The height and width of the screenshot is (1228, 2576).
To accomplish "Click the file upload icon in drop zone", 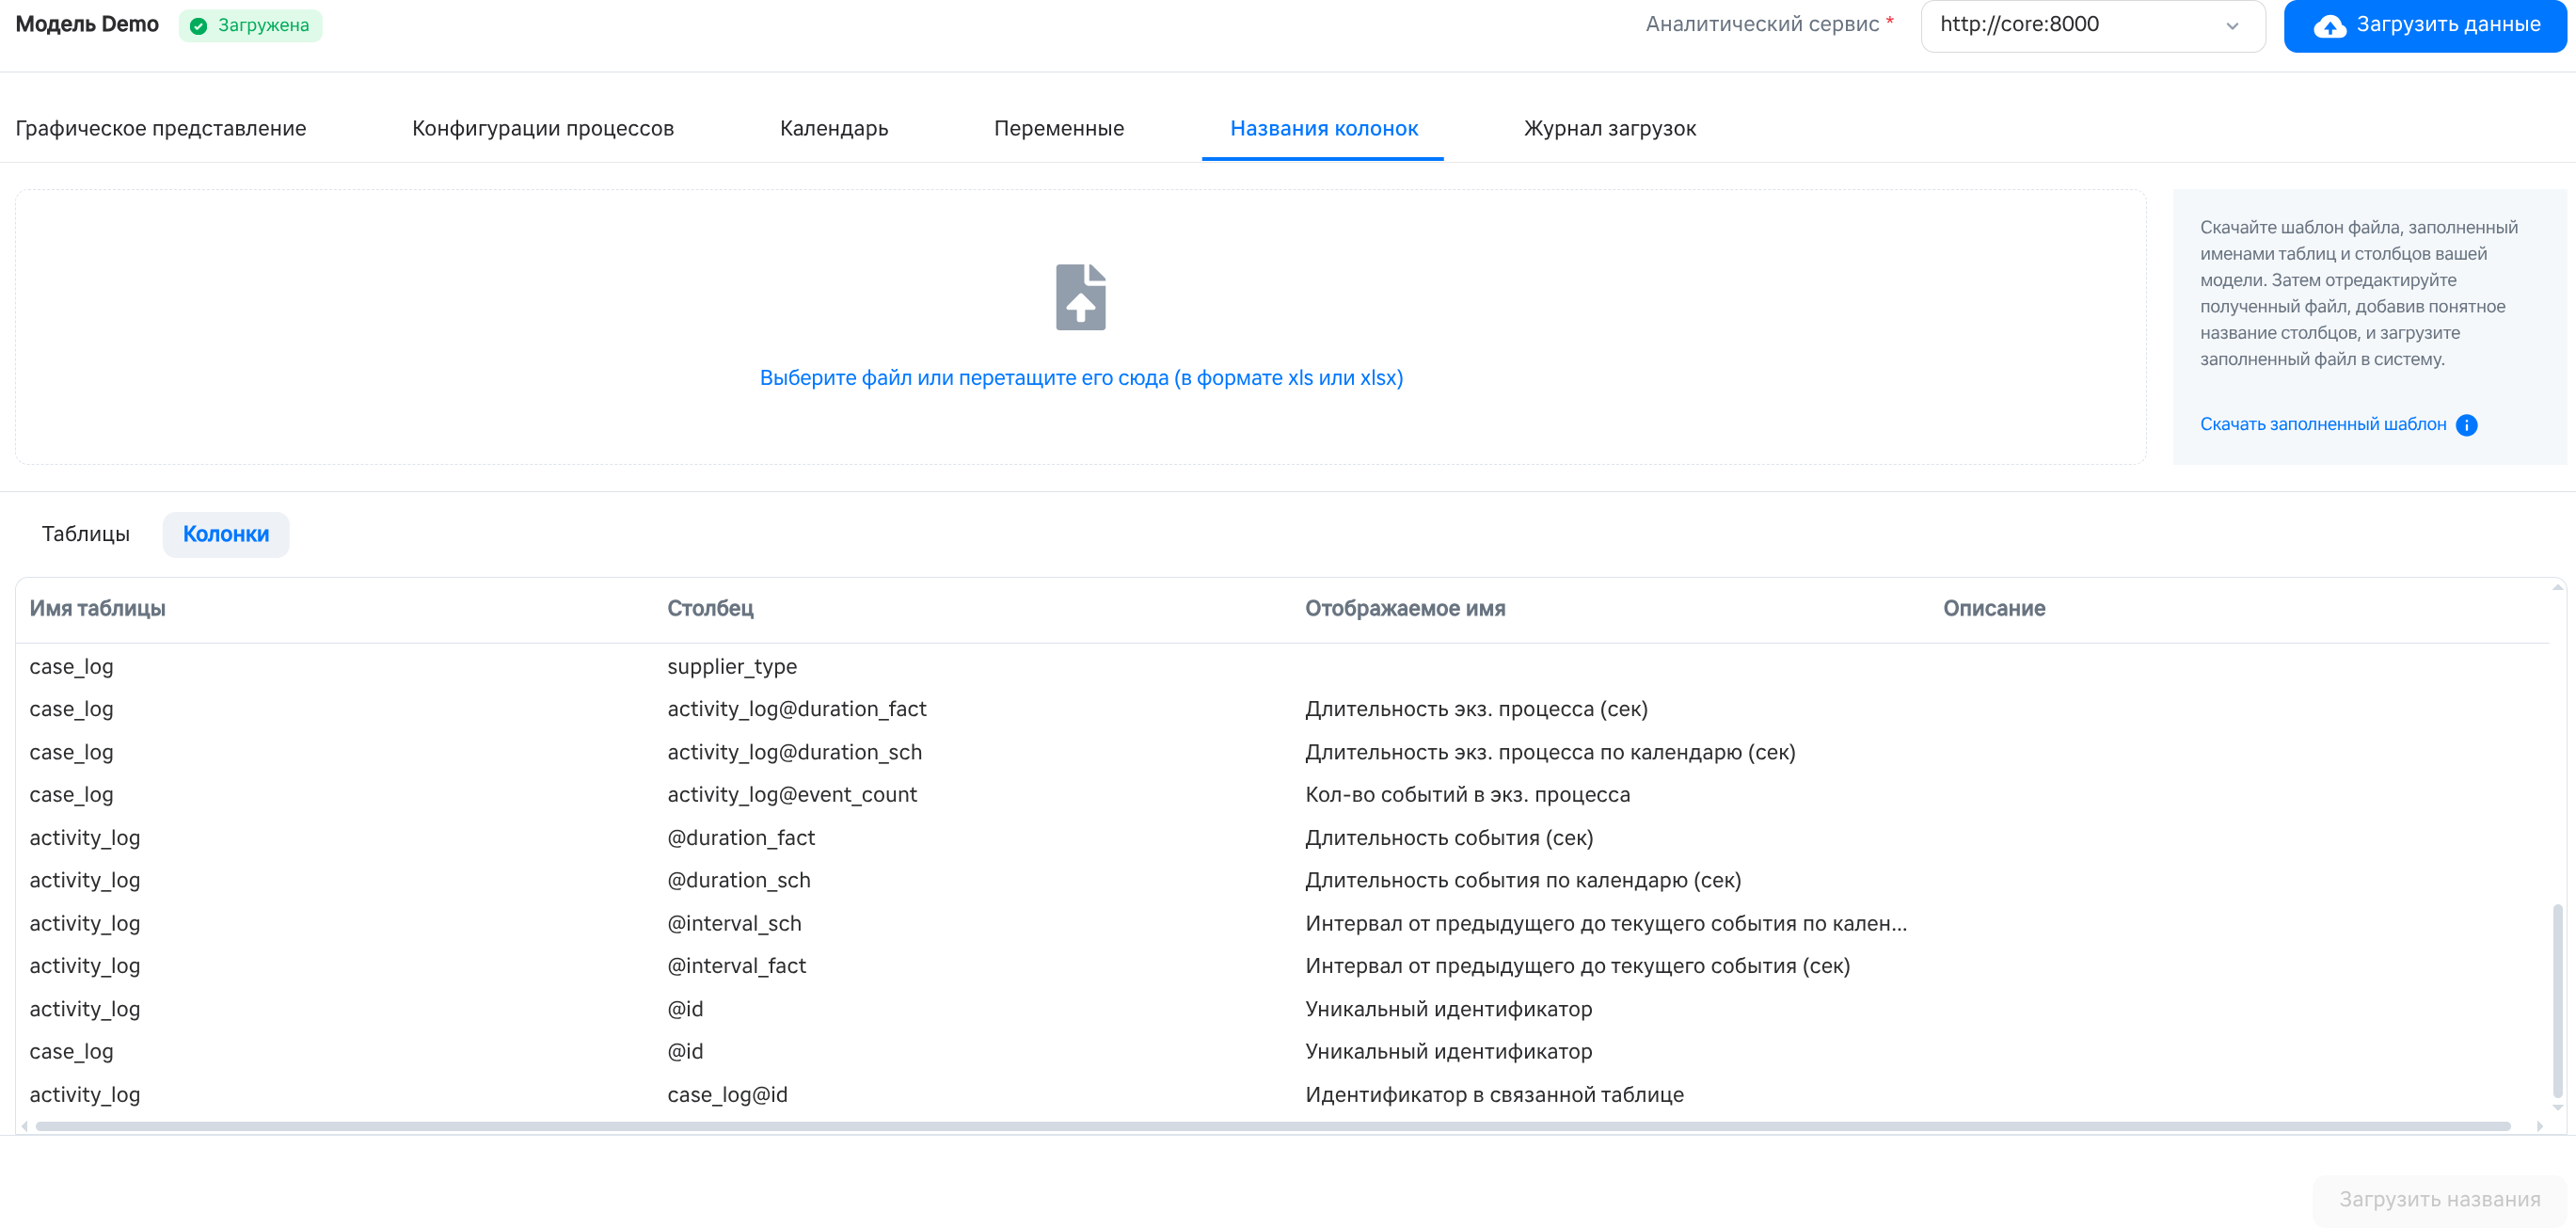I will pos(1080,297).
